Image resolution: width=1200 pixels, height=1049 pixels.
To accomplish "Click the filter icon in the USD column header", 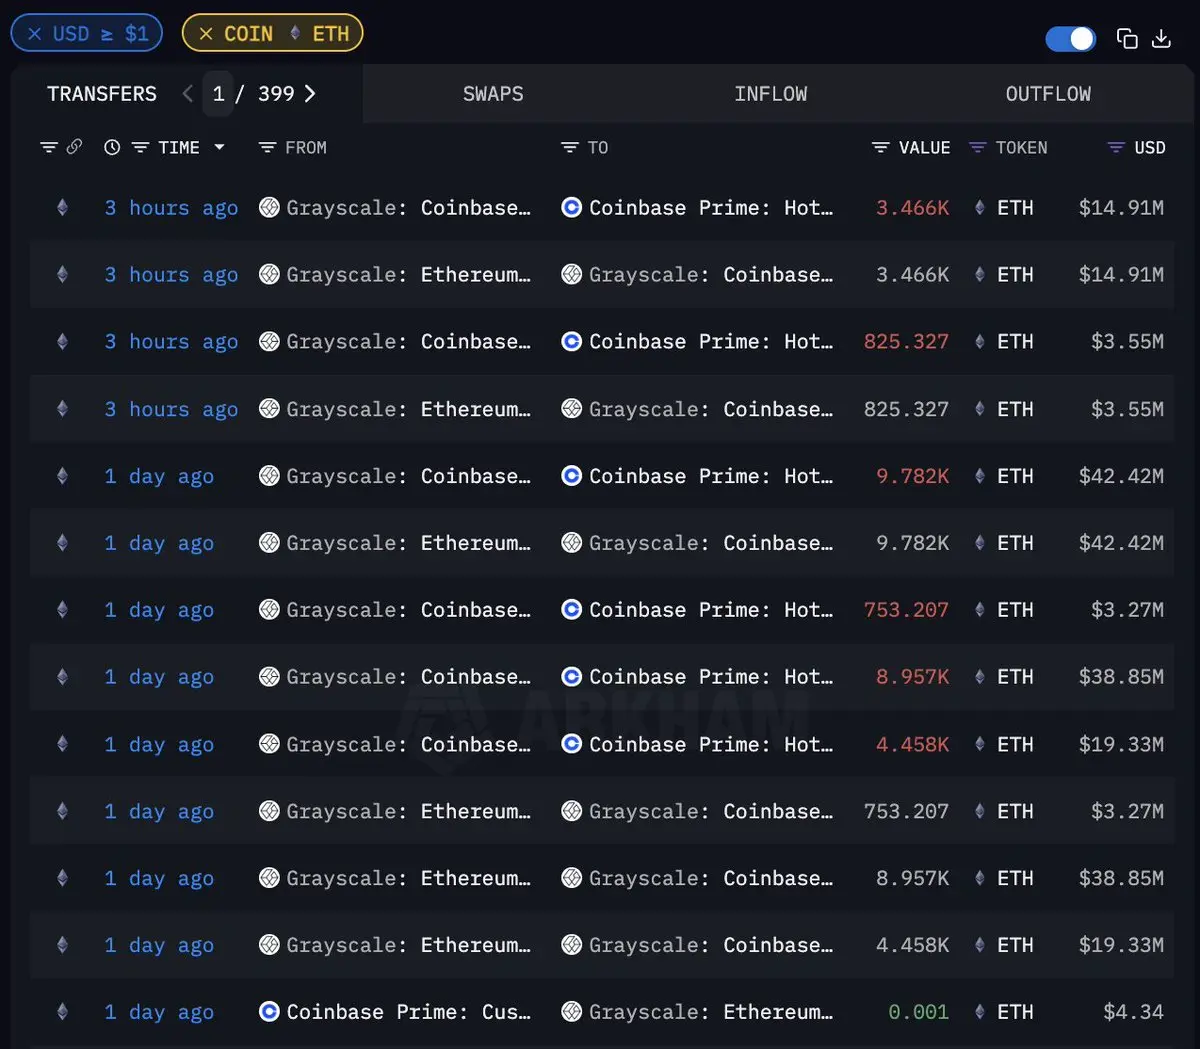I will [x=1116, y=148].
